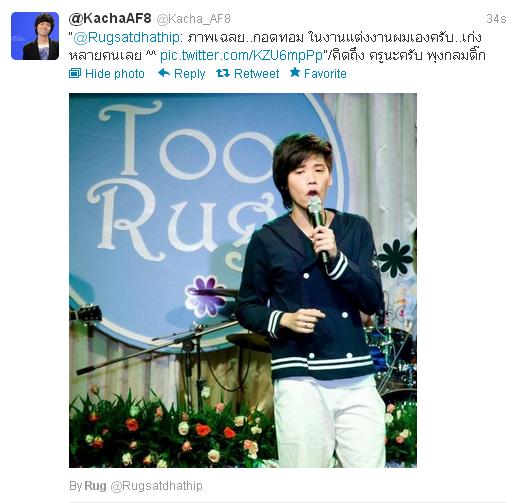Viewport: 521px width, 503px height.
Task: Open @Rugsatdhathip mention in tweet text
Action: click(x=126, y=38)
